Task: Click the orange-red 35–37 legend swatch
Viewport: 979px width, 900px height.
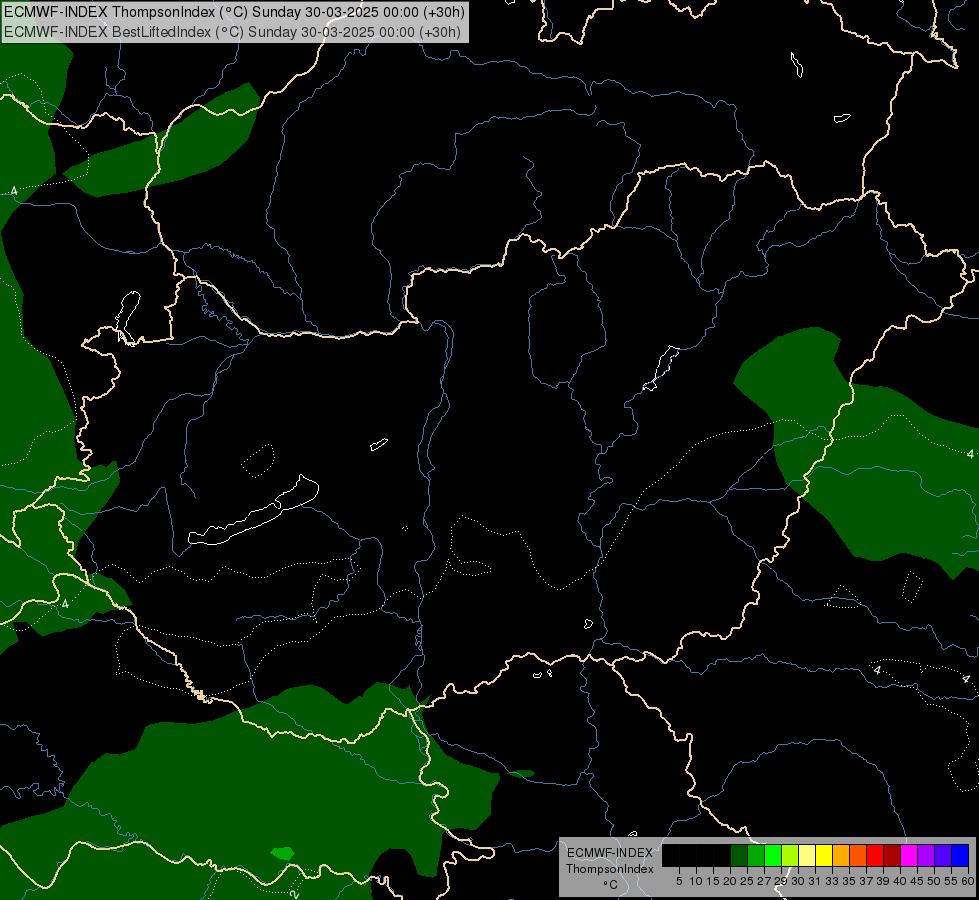Action: (858, 855)
